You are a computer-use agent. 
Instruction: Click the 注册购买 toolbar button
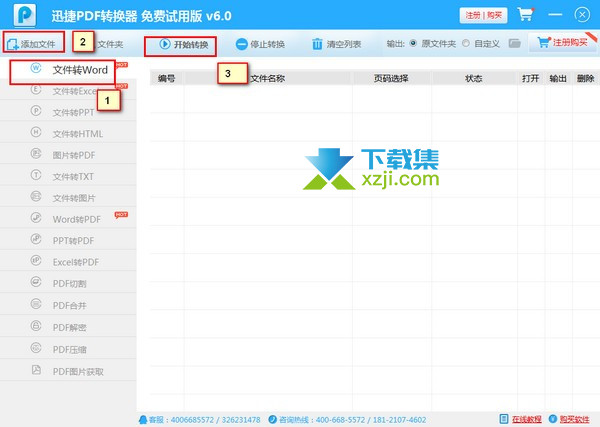pos(562,42)
